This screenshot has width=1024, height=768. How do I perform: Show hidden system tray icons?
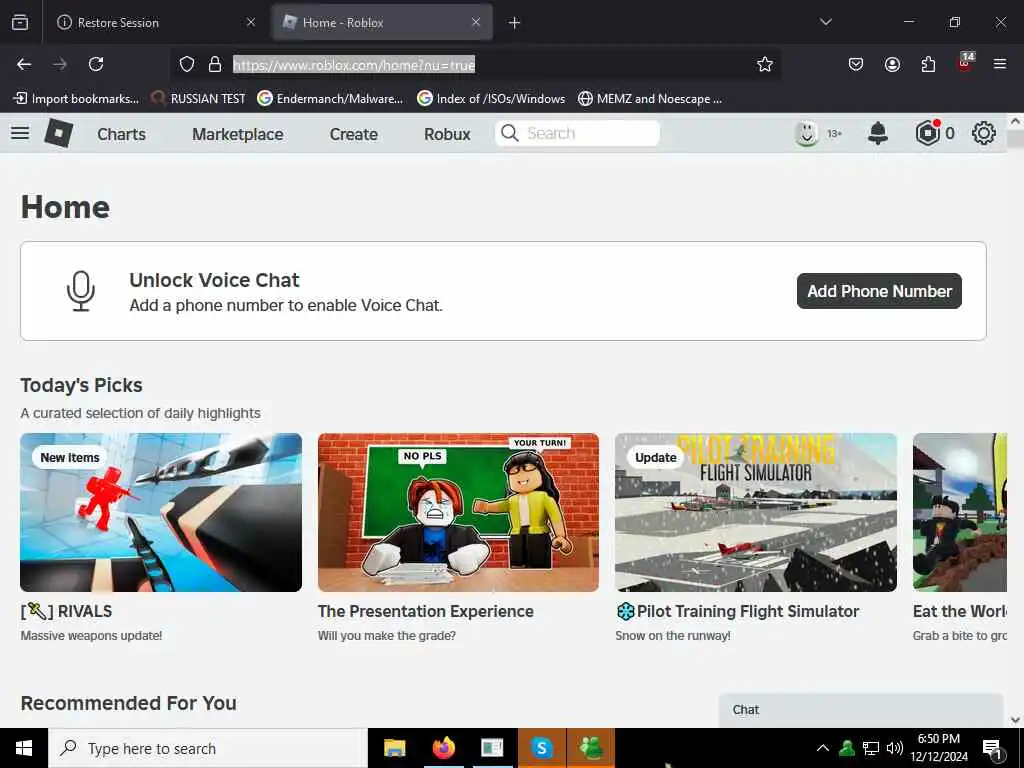(823, 748)
